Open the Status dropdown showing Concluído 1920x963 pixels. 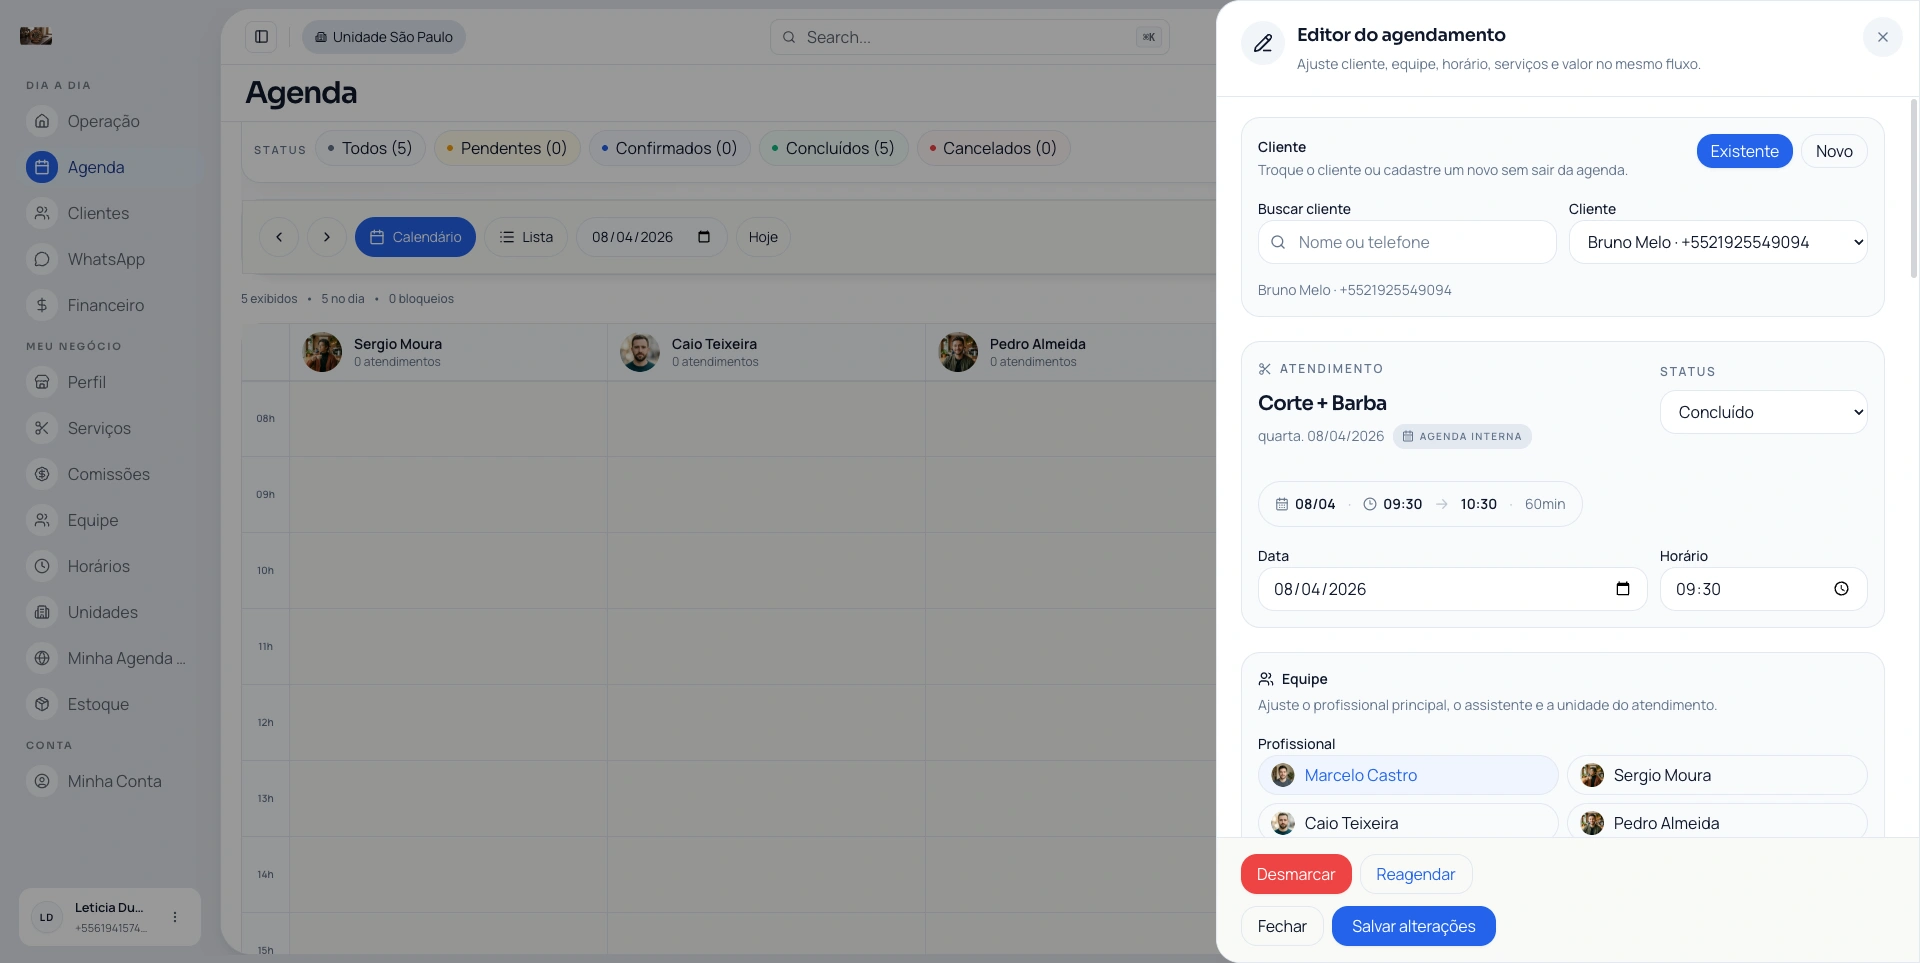1764,412
